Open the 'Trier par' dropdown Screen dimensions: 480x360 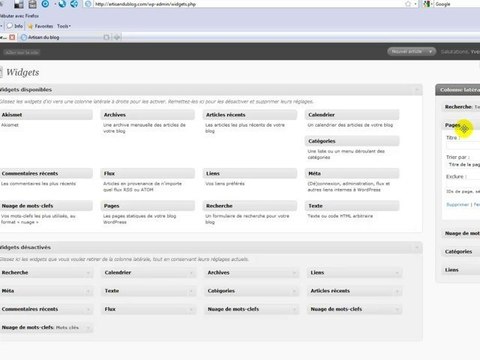463,165
